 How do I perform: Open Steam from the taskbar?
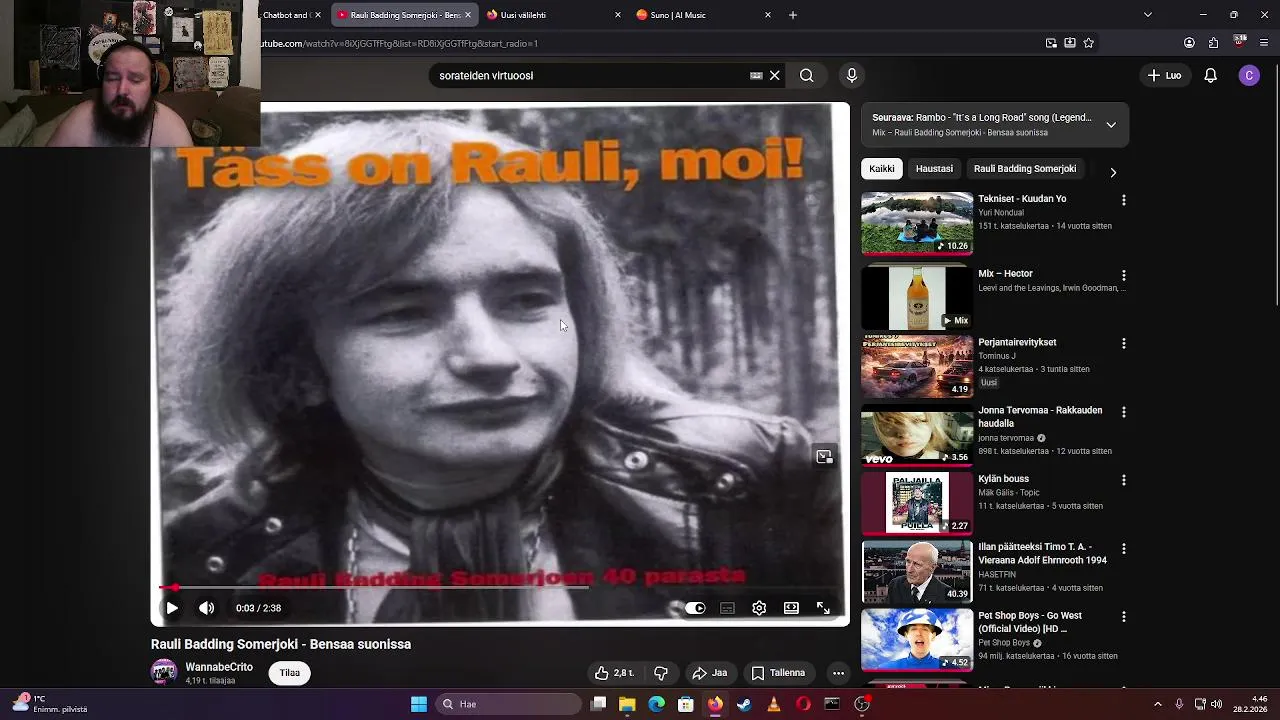click(x=744, y=704)
